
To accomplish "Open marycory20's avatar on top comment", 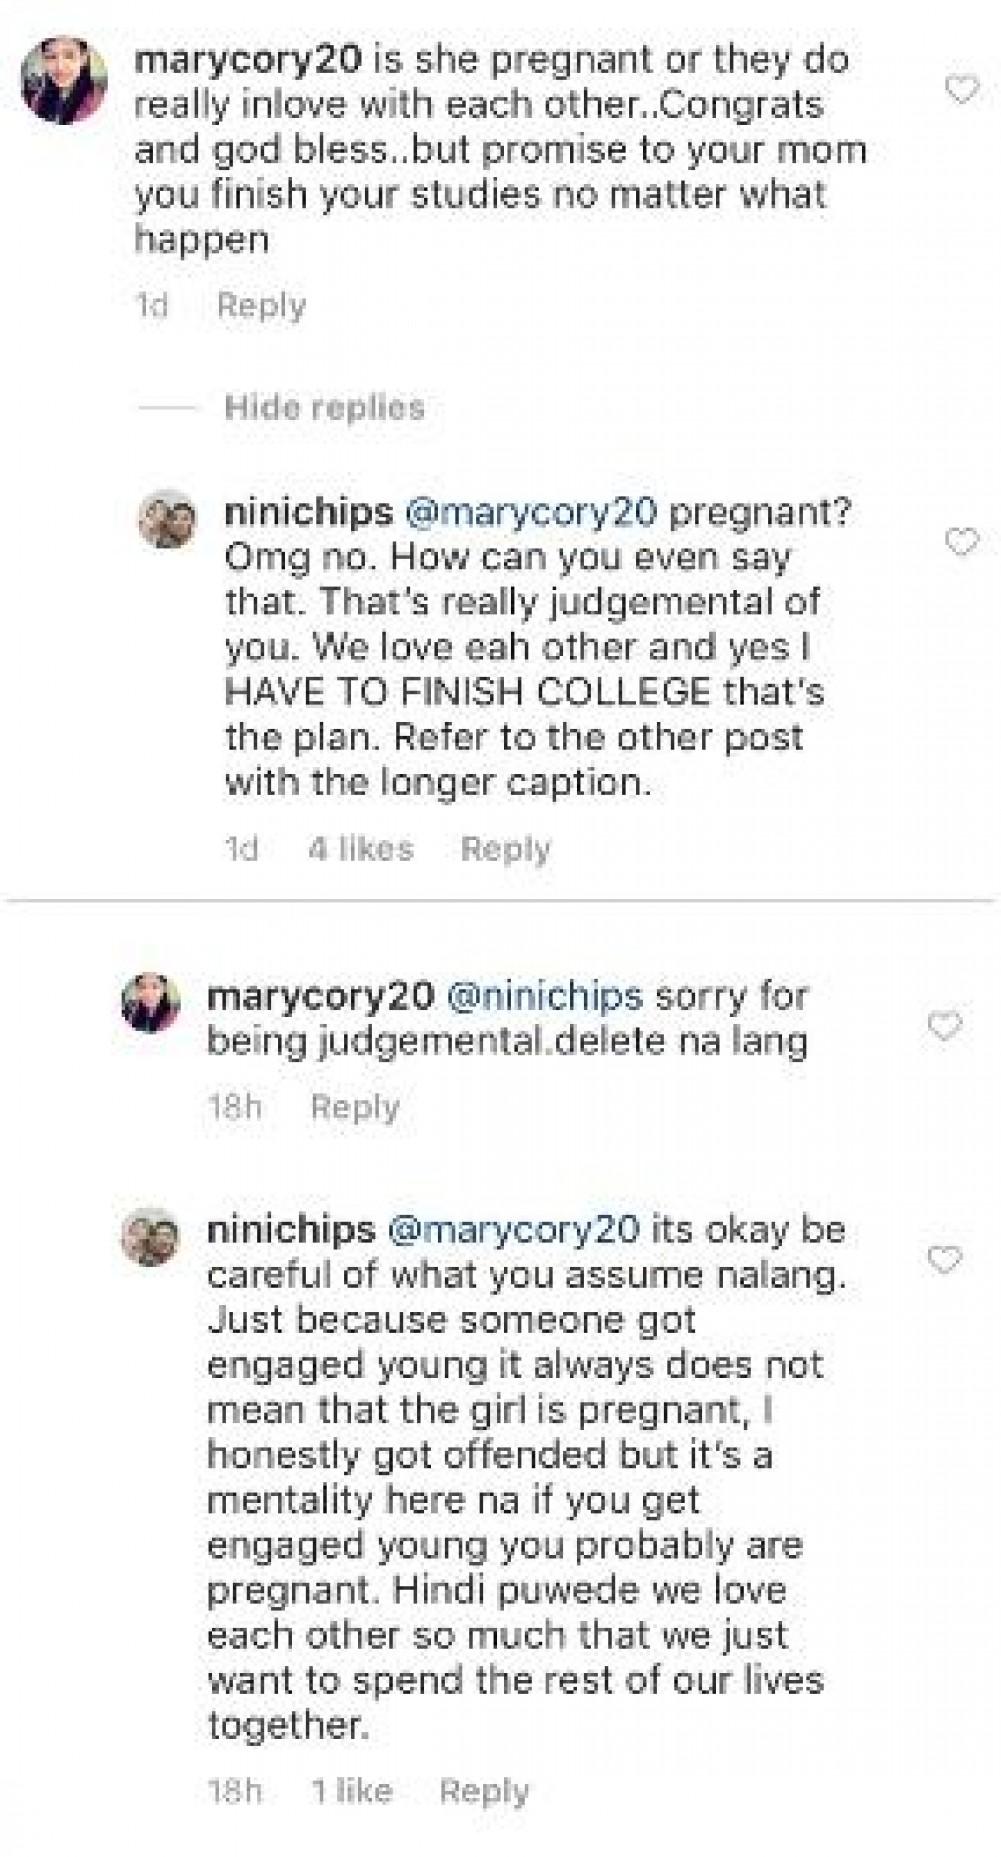I will point(64,80).
